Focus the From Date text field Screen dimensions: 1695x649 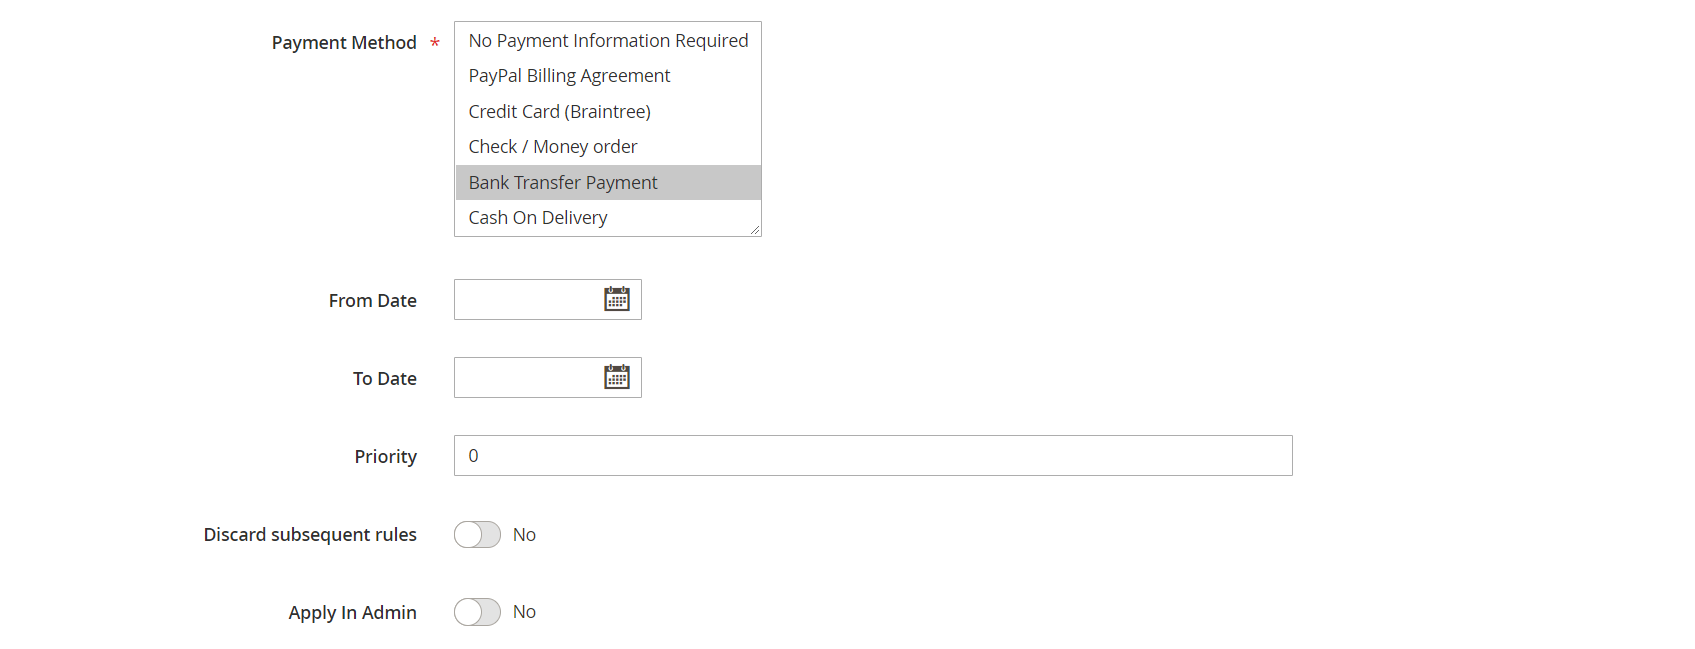click(x=527, y=300)
